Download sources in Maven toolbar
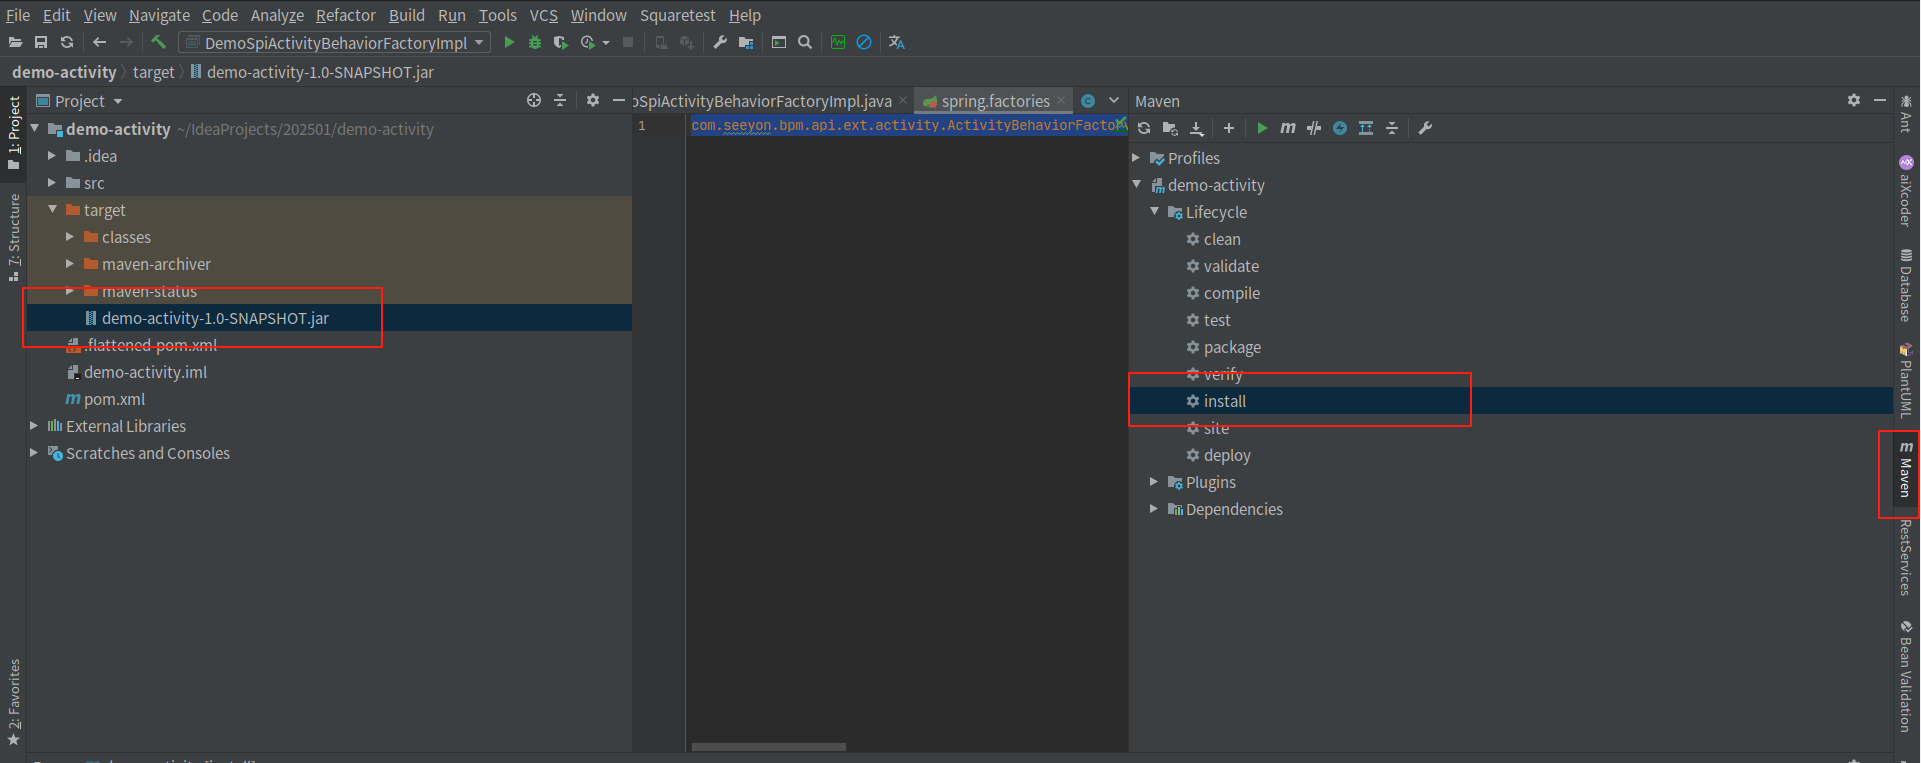 (1196, 128)
